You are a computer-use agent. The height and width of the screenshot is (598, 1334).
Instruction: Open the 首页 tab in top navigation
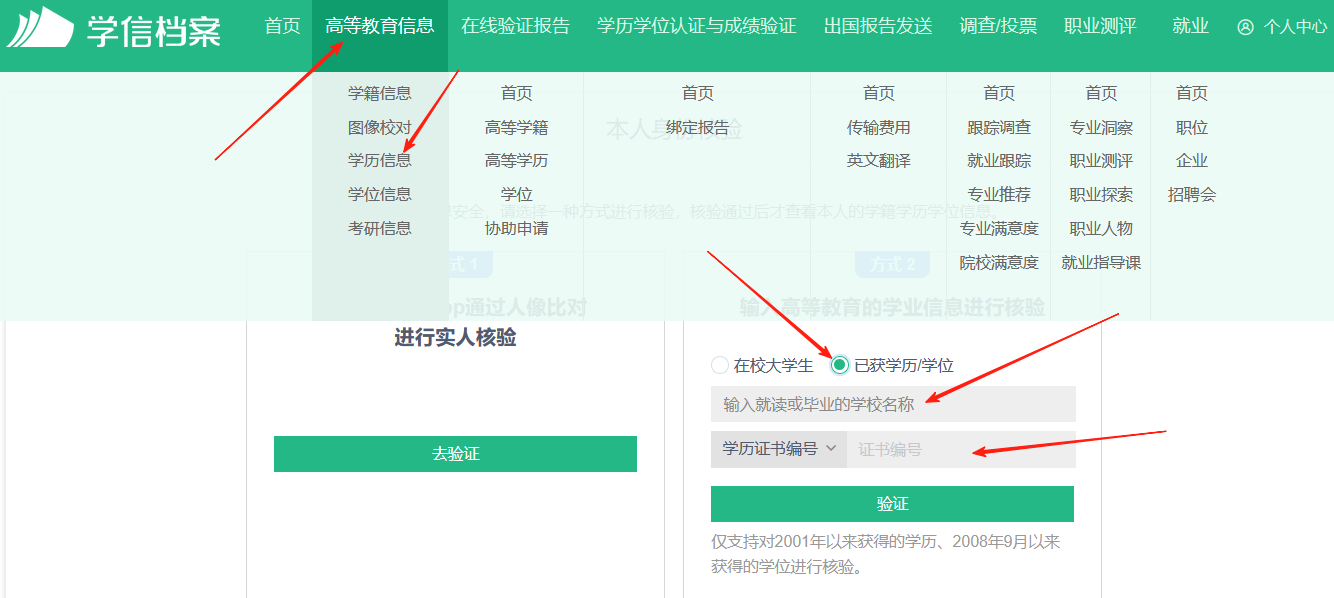(282, 26)
